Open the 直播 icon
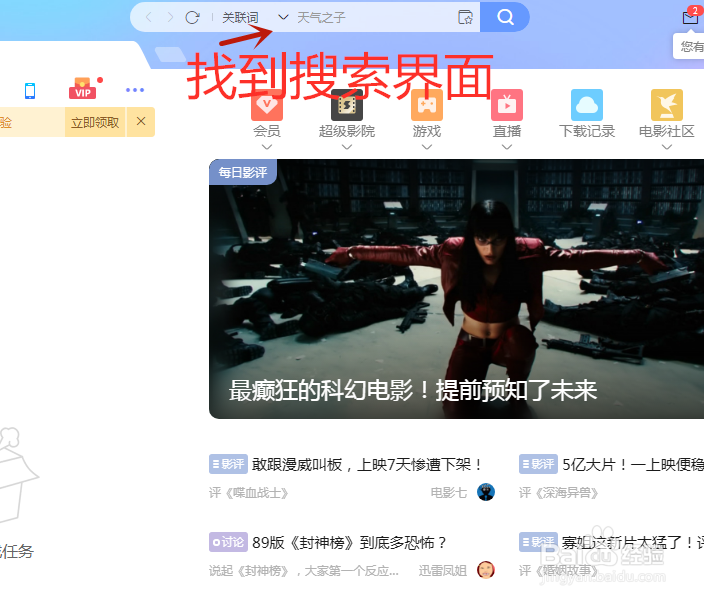Image resolution: width=704 pixels, height=601 pixels. click(x=507, y=105)
